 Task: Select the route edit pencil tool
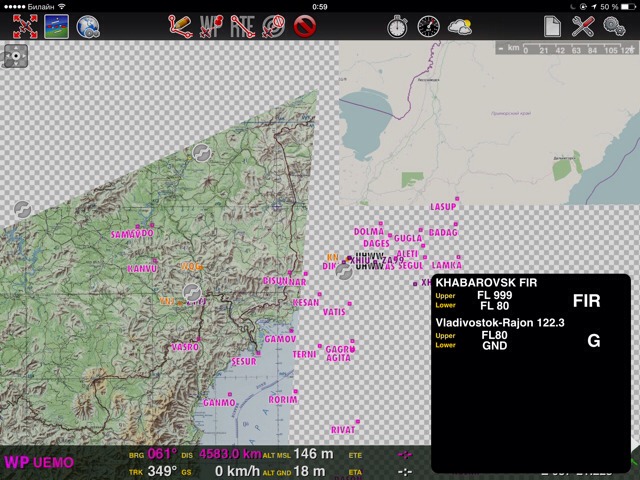pos(180,27)
